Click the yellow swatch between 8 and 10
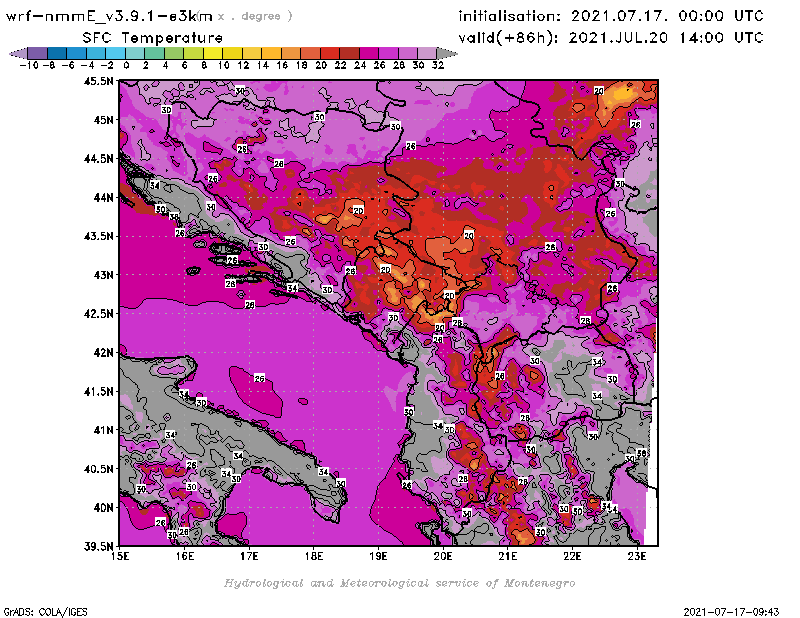Screen dimensions: 800x618 click(x=213, y=53)
